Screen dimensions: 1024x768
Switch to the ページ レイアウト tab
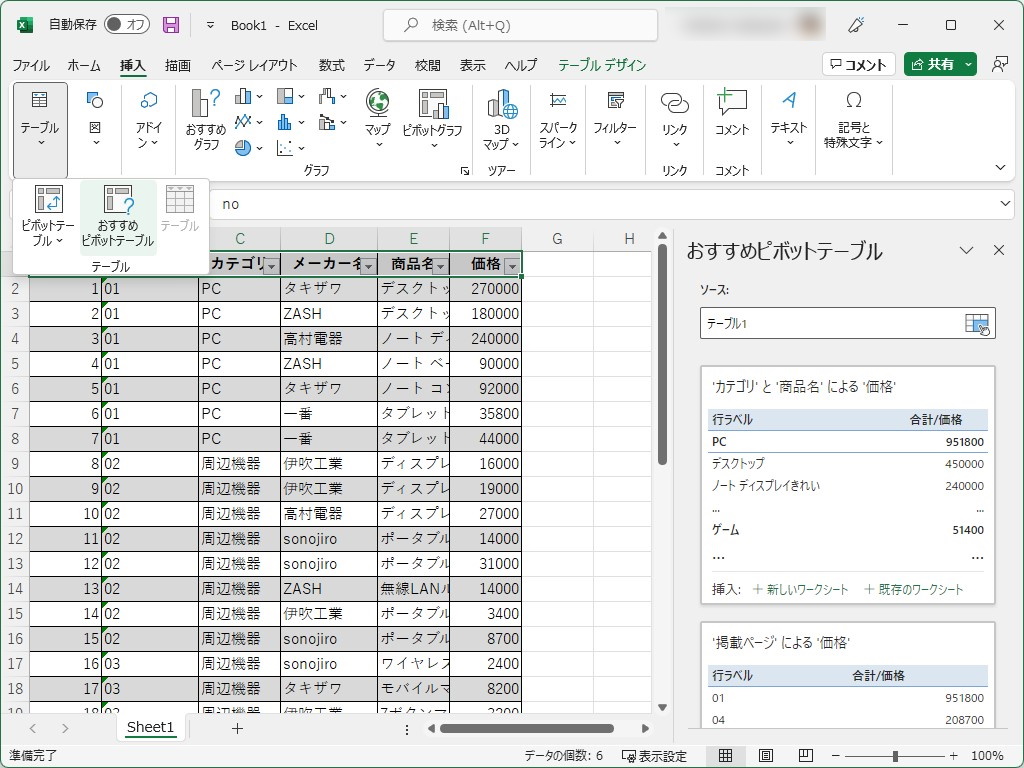254,65
